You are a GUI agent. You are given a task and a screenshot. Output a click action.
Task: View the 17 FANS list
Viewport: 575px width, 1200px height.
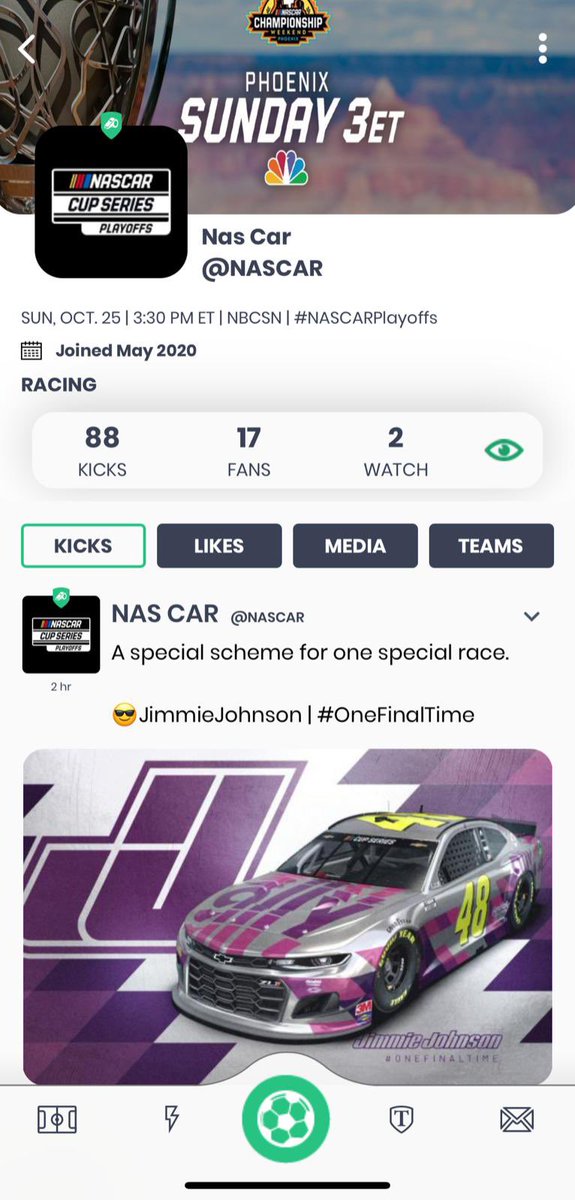pyautogui.click(x=248, y=451)
